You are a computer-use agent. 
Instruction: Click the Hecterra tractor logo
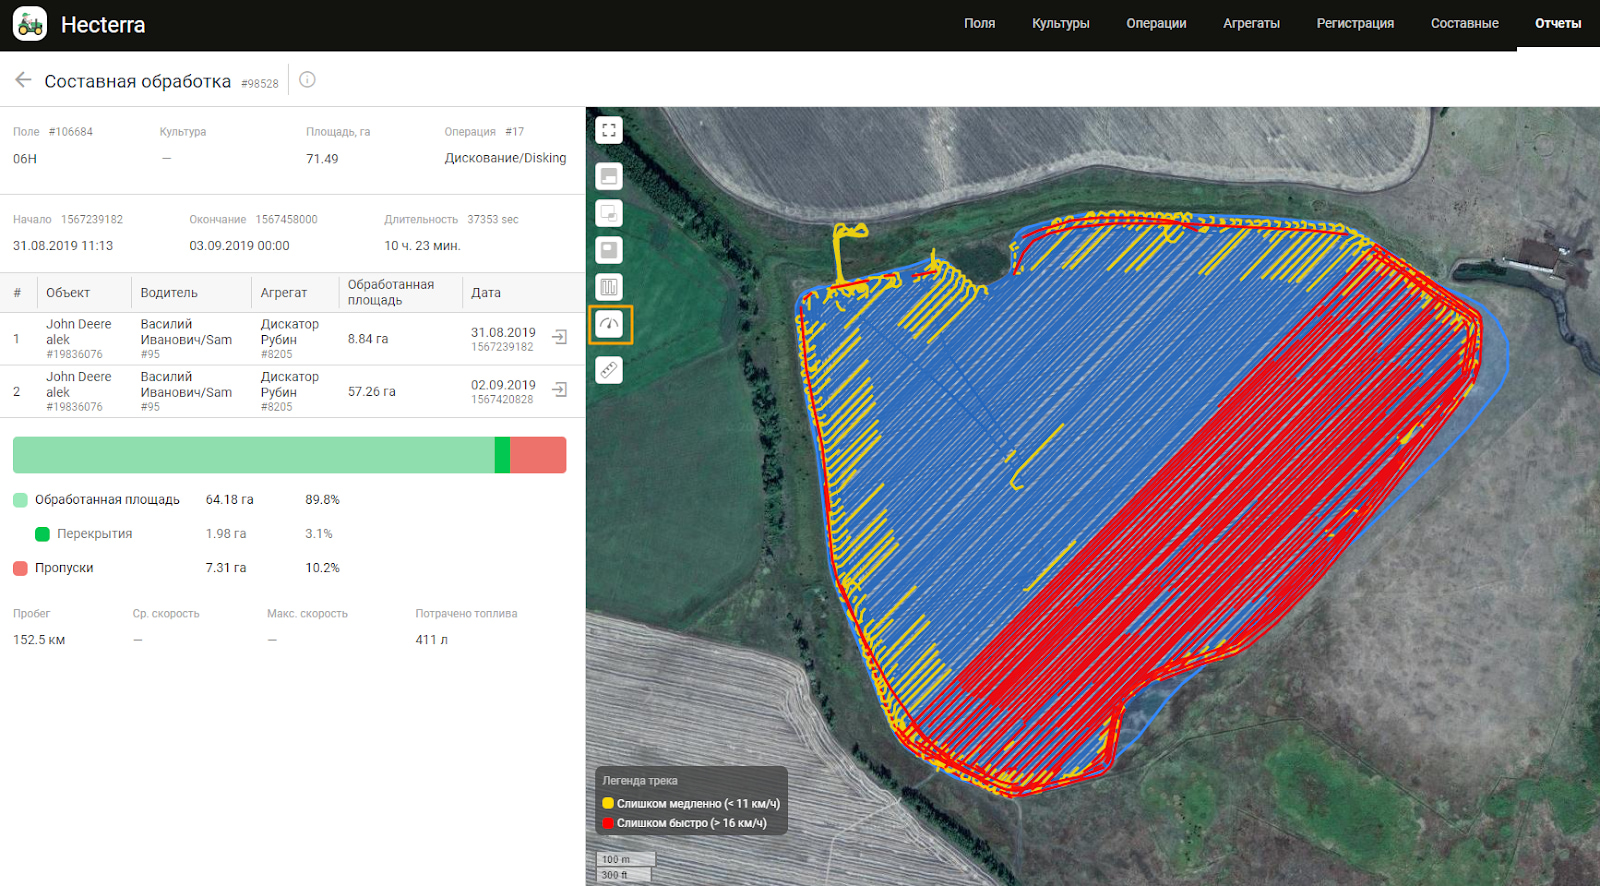pyautogui.click(x=30, y=24)
